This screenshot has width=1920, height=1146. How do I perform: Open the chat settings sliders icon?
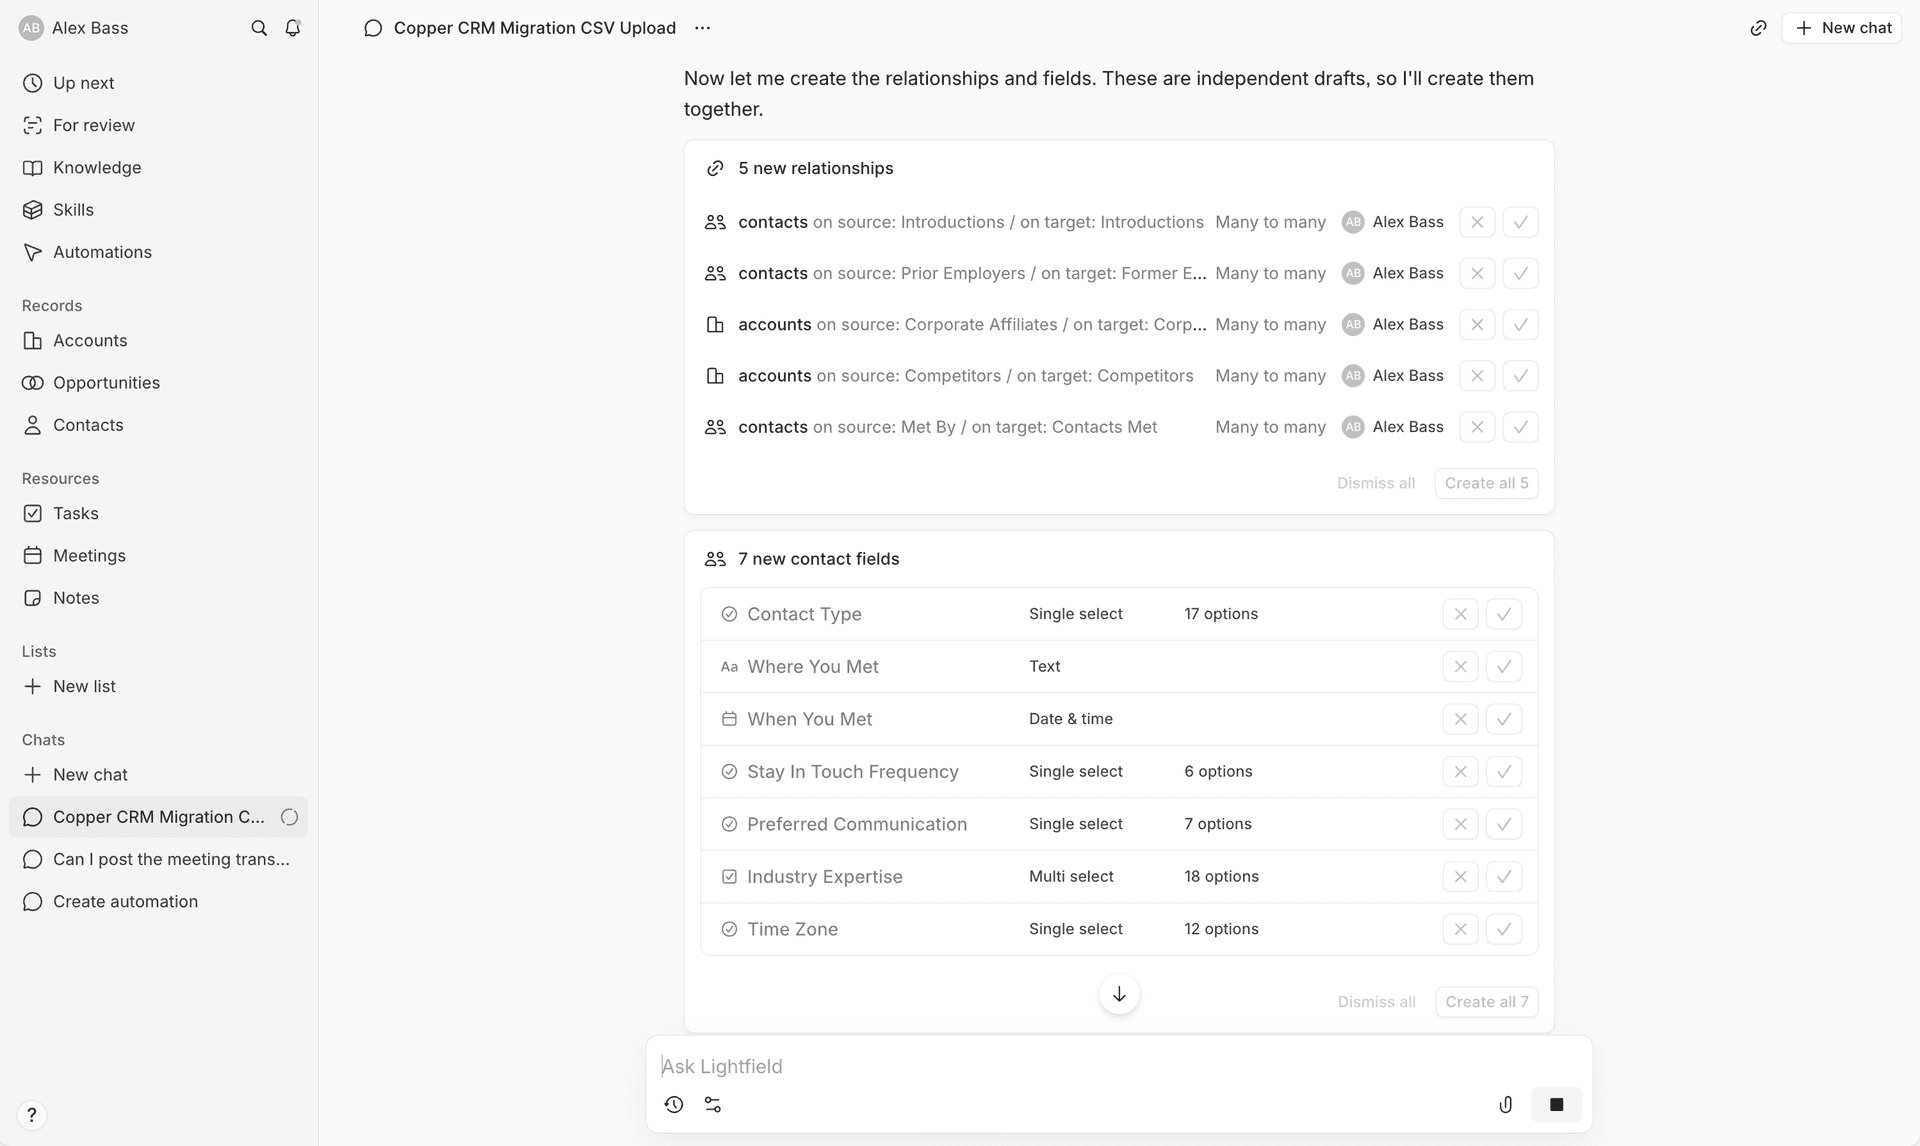[x=713, y=1105]
